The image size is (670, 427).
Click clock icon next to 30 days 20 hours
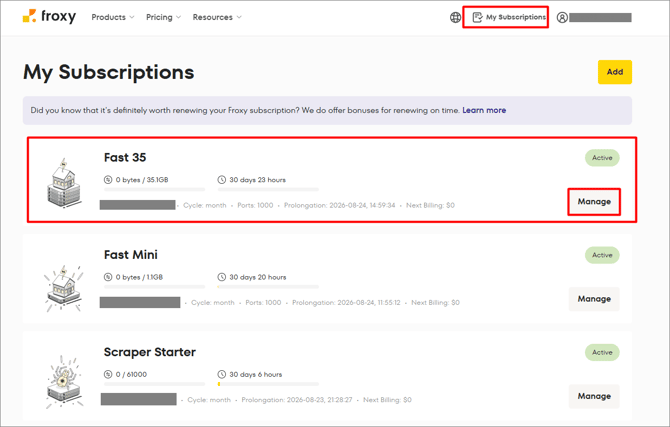tap(221, 277)
